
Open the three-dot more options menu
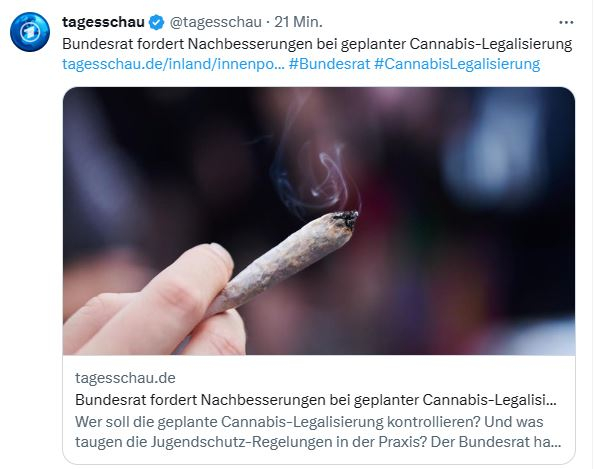point(566,23)
